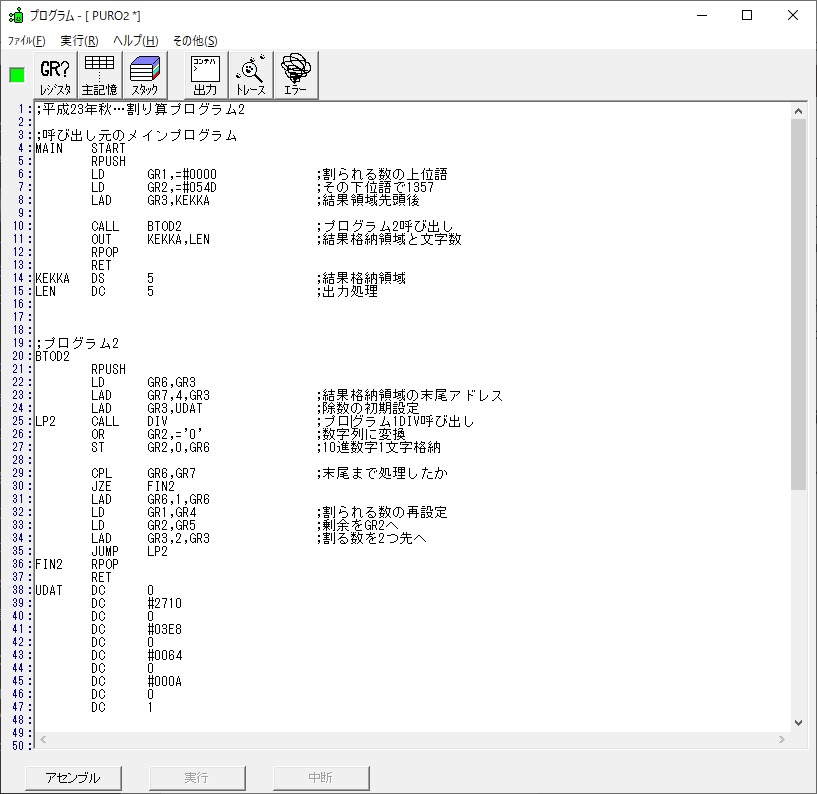
Task: Open the エラー error list
Action: click(x=295, y=75)
